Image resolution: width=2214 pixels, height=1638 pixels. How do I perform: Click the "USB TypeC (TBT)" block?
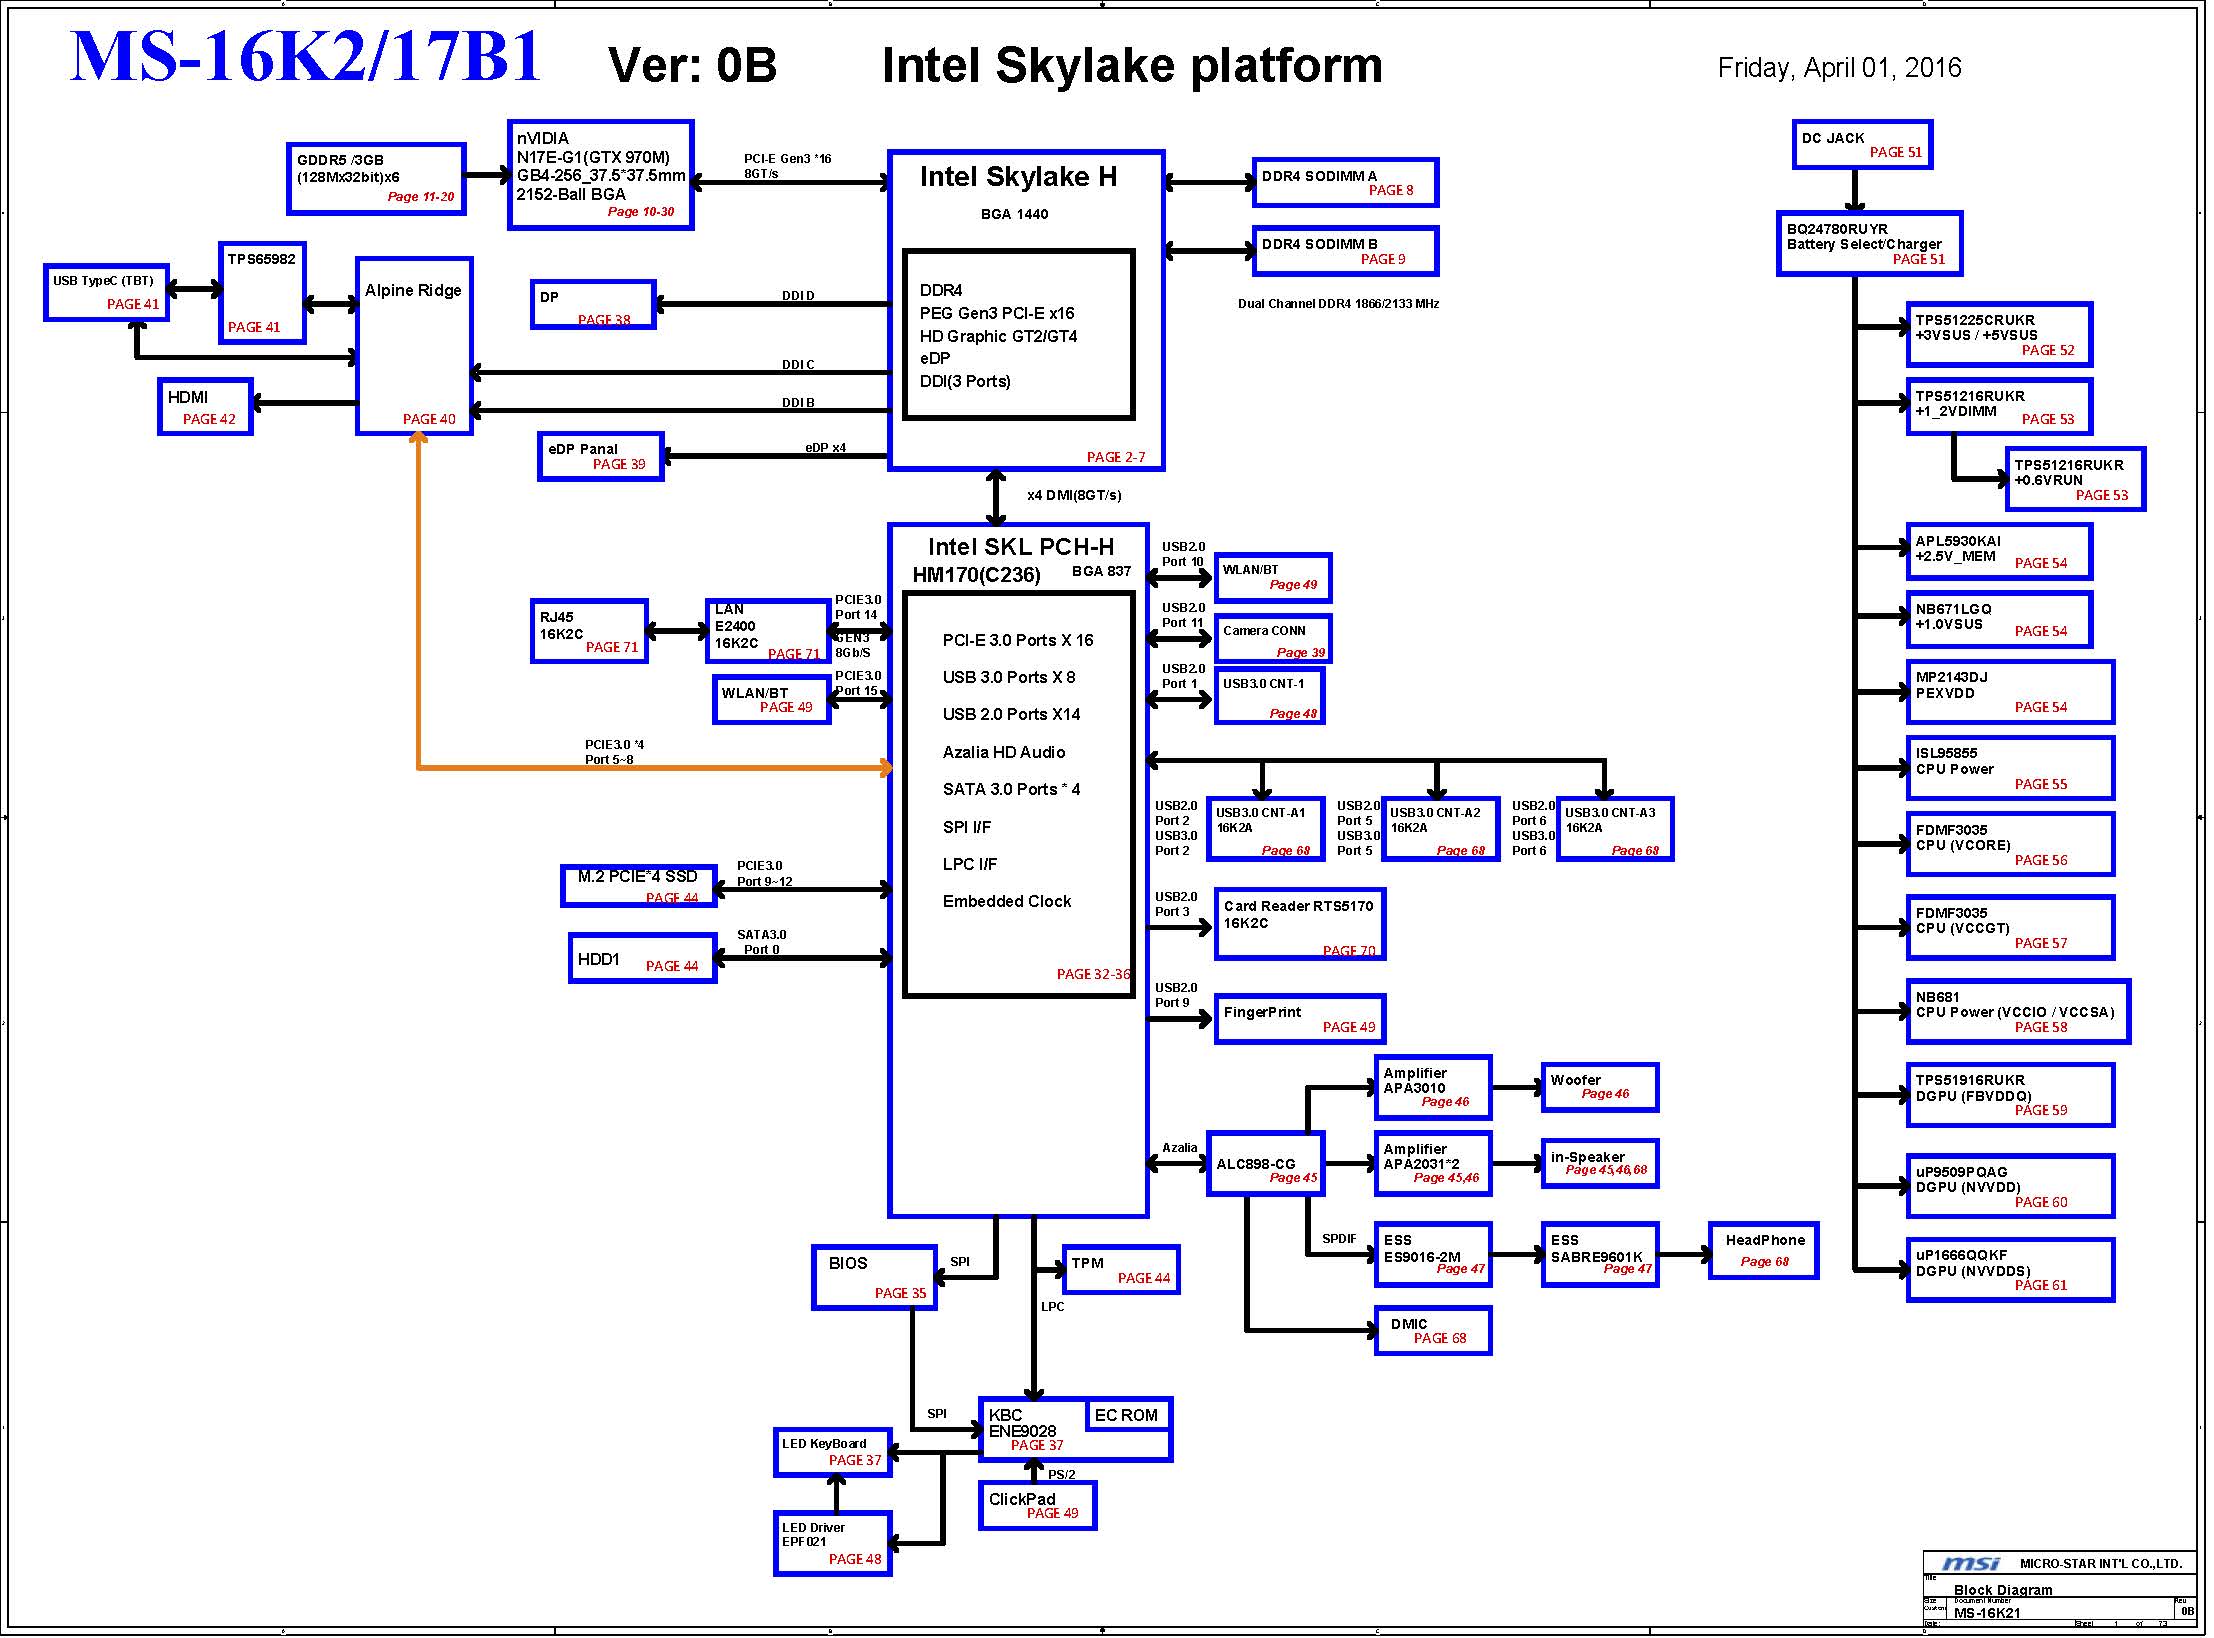(x=106, y=293)
